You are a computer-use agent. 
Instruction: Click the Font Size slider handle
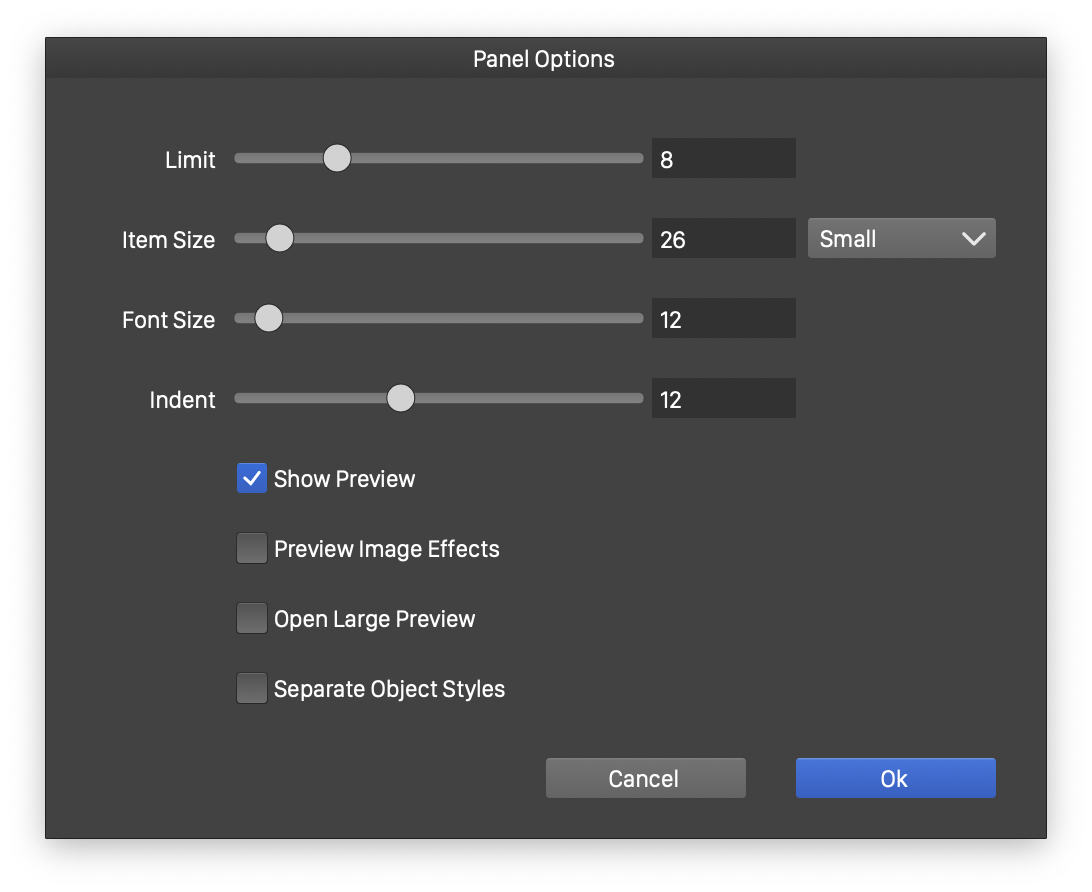point(268,318)
